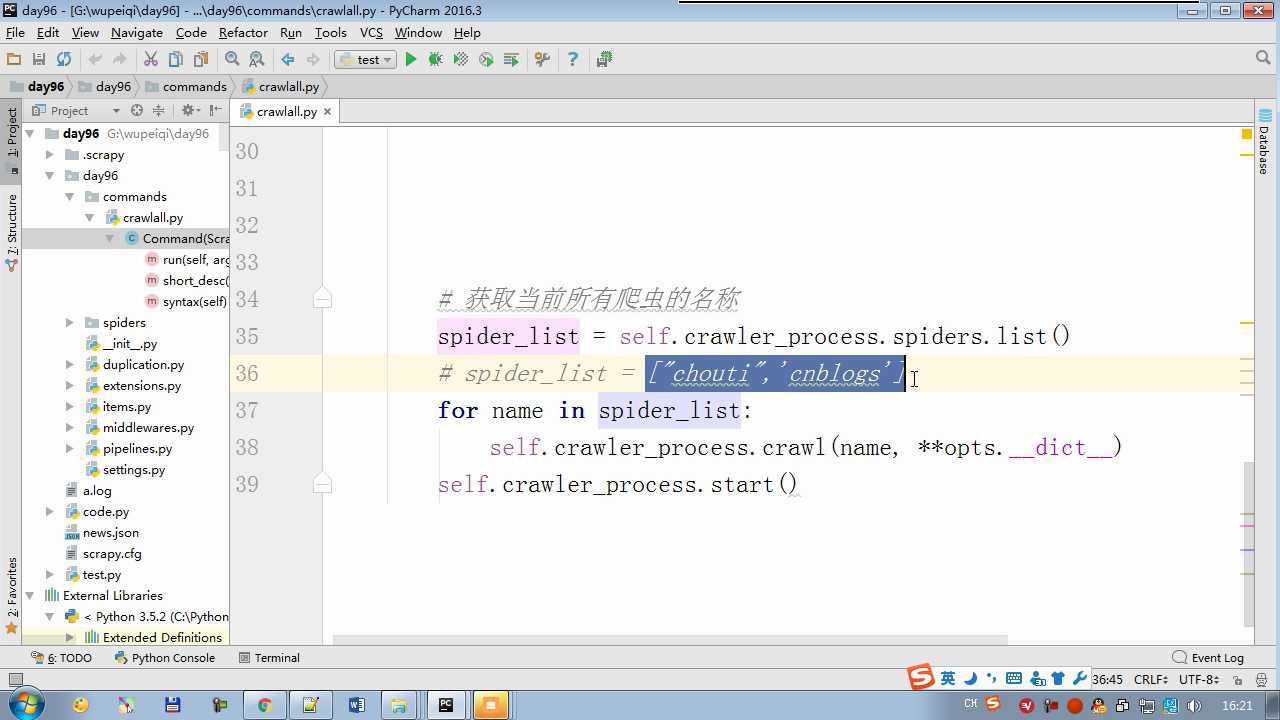The height and width of the screenshot is (720, 1280).
Task: Click the editor horizontal scrollbar
Action: coord(670,639)
